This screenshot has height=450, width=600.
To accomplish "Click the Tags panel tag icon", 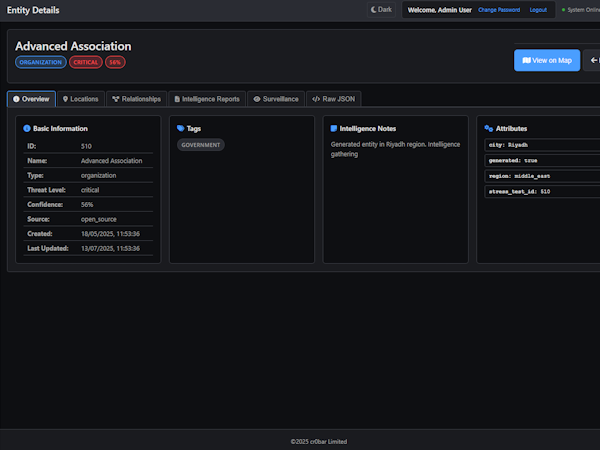I will click(181, 129).
